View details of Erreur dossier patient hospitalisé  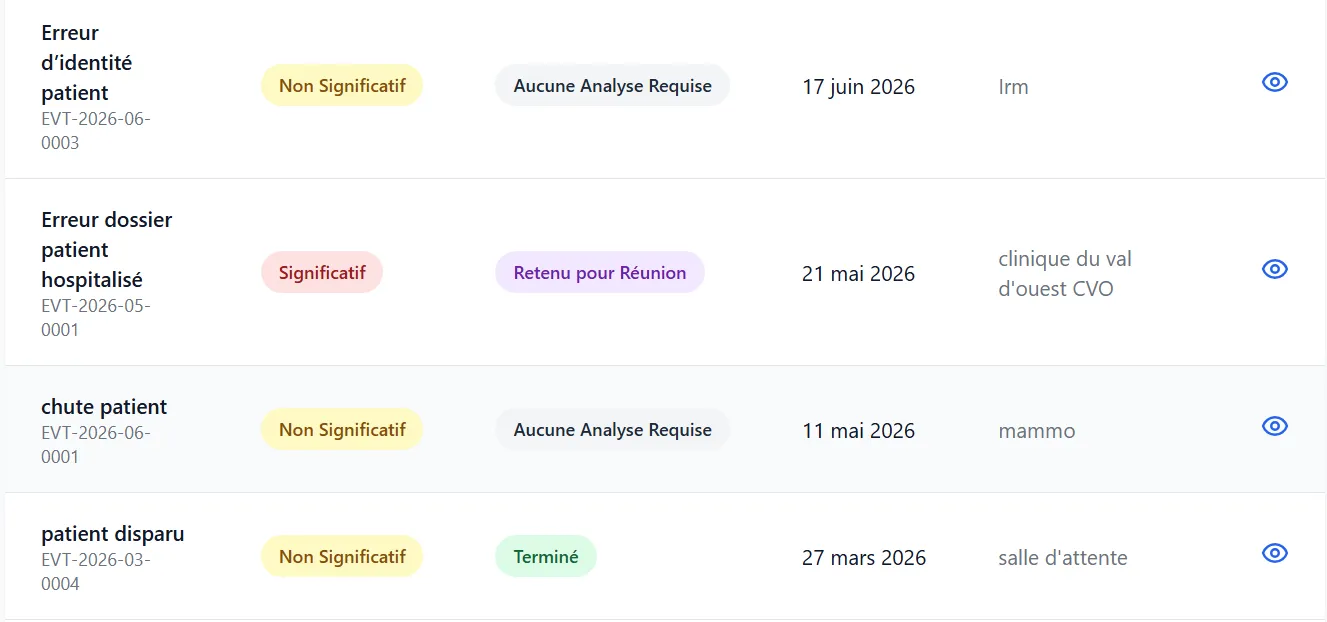coord(1274,269)
